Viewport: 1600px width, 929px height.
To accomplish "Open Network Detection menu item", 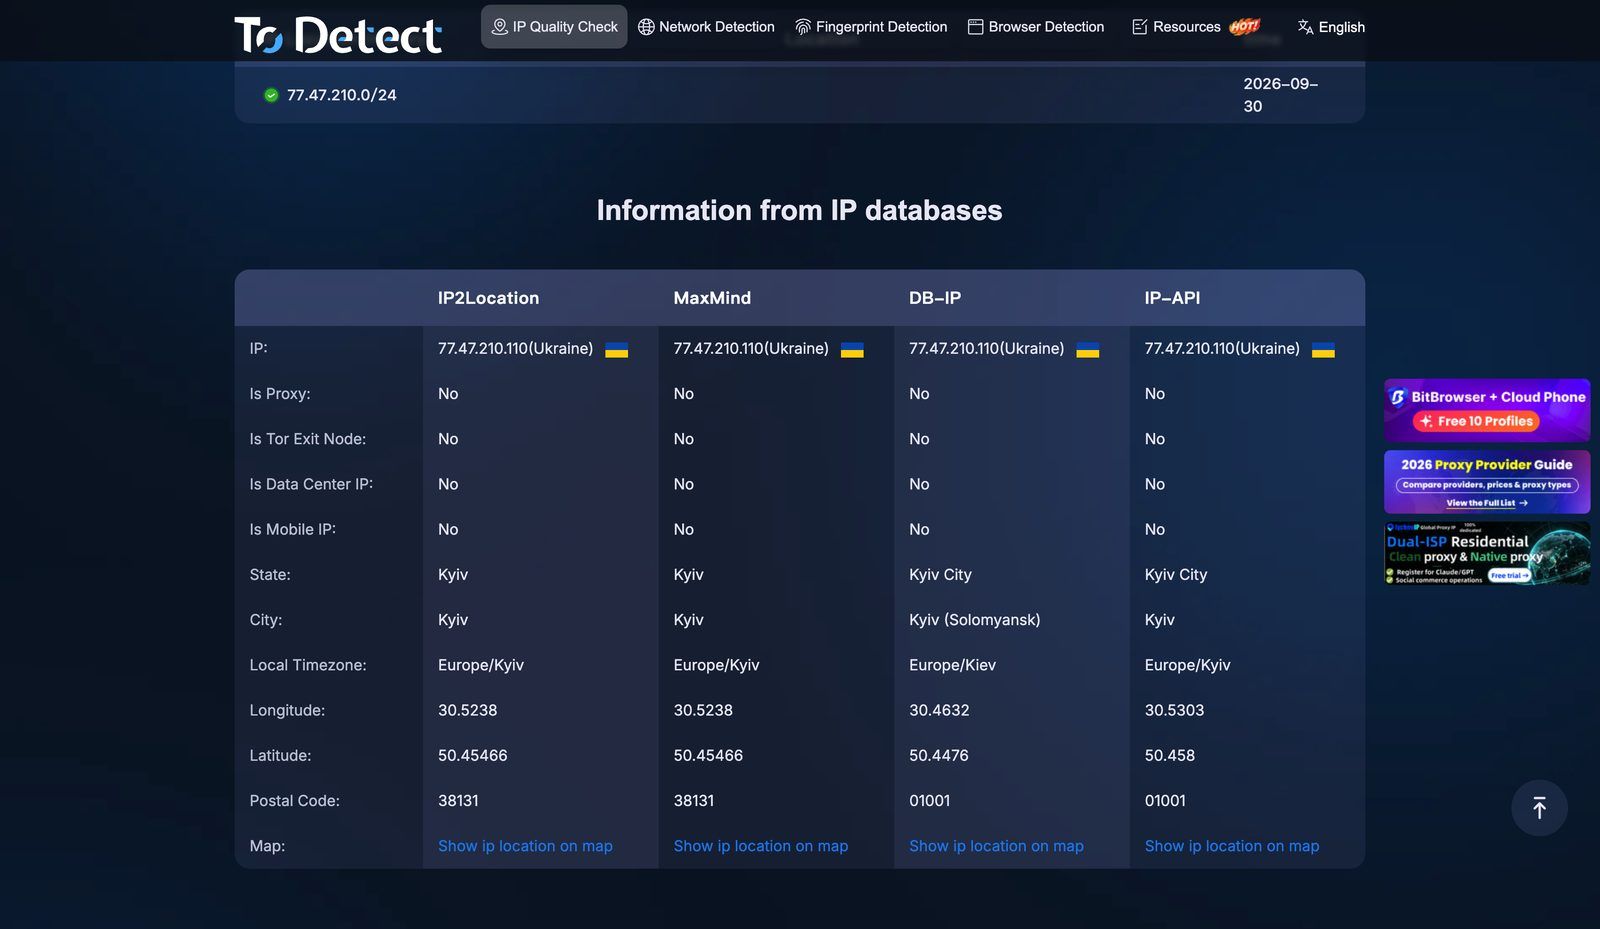I will pos(706,27).
